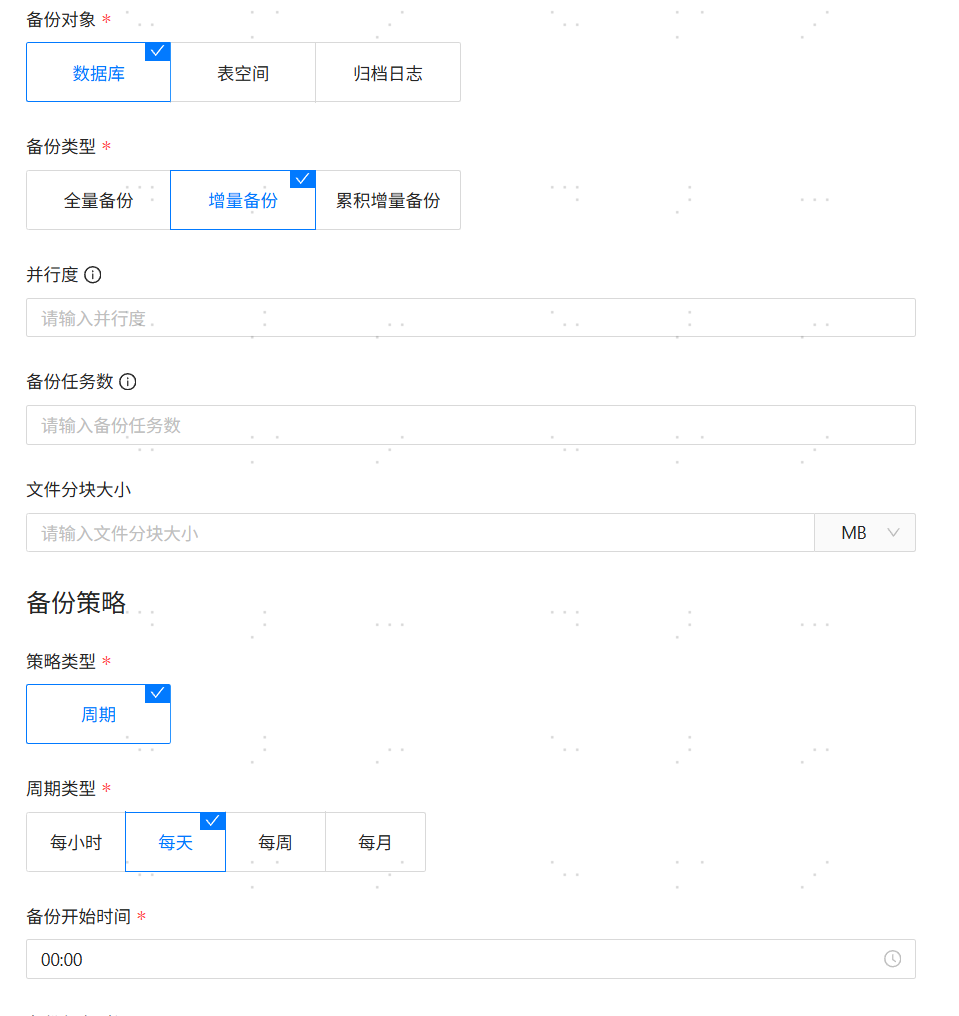Choose 每周 period type

pyautogui.click(x=275, y=842)
